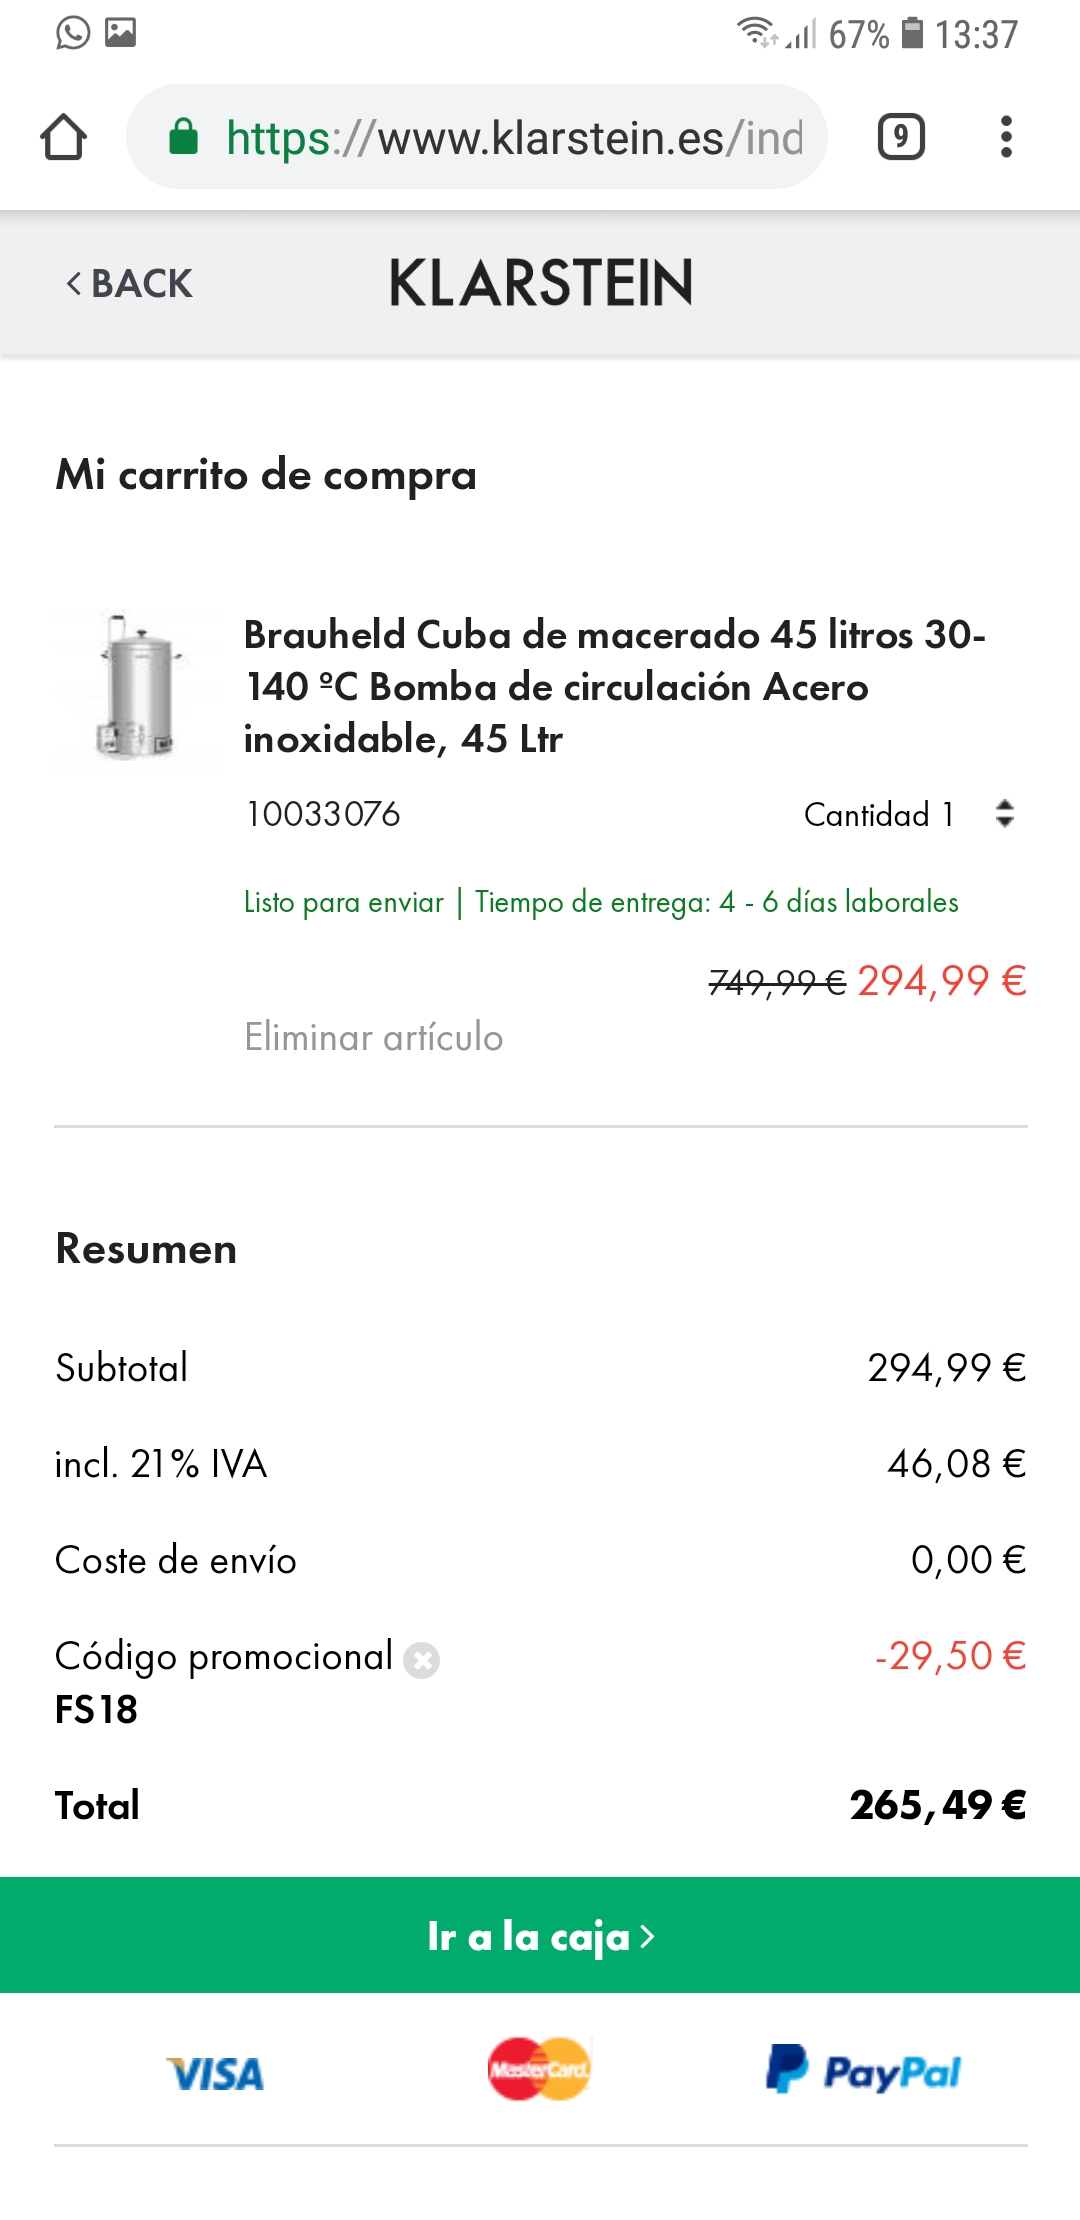Tap the browser home icon
1080x2220 pixels.
63,137
